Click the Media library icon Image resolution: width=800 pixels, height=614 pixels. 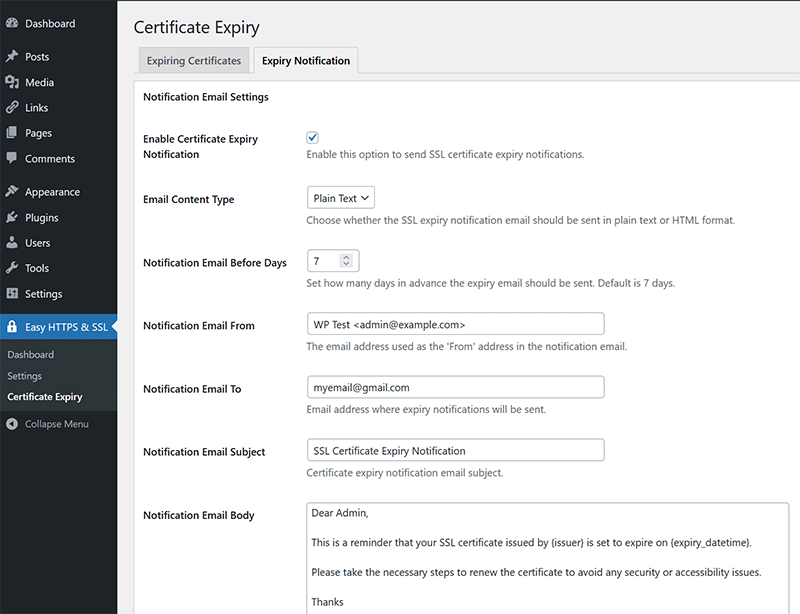point(12,82)
